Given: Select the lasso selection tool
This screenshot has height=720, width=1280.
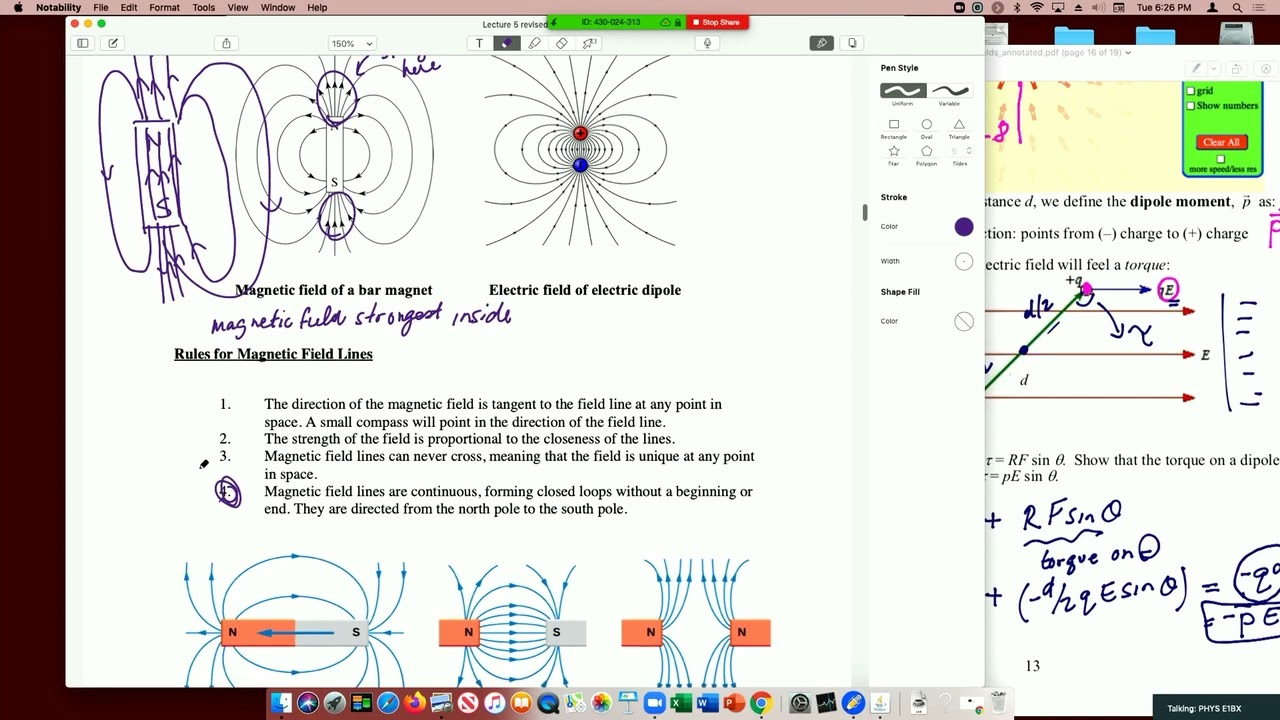Looking at the screenshot, I should tap(589, 43).
